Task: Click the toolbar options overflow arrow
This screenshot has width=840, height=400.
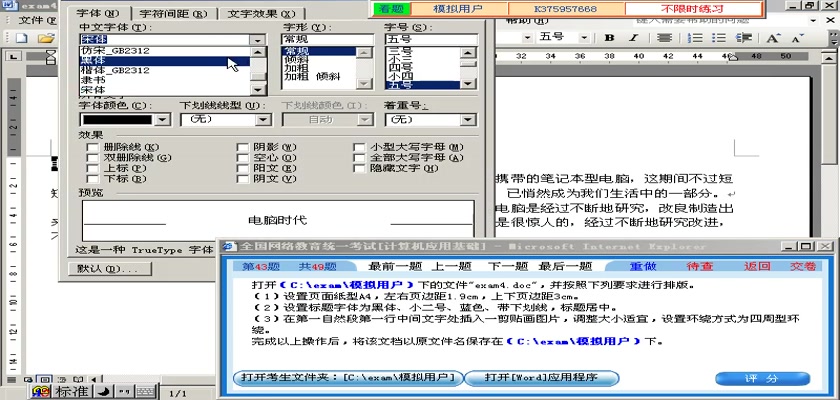Action: (x=834, y=39)
